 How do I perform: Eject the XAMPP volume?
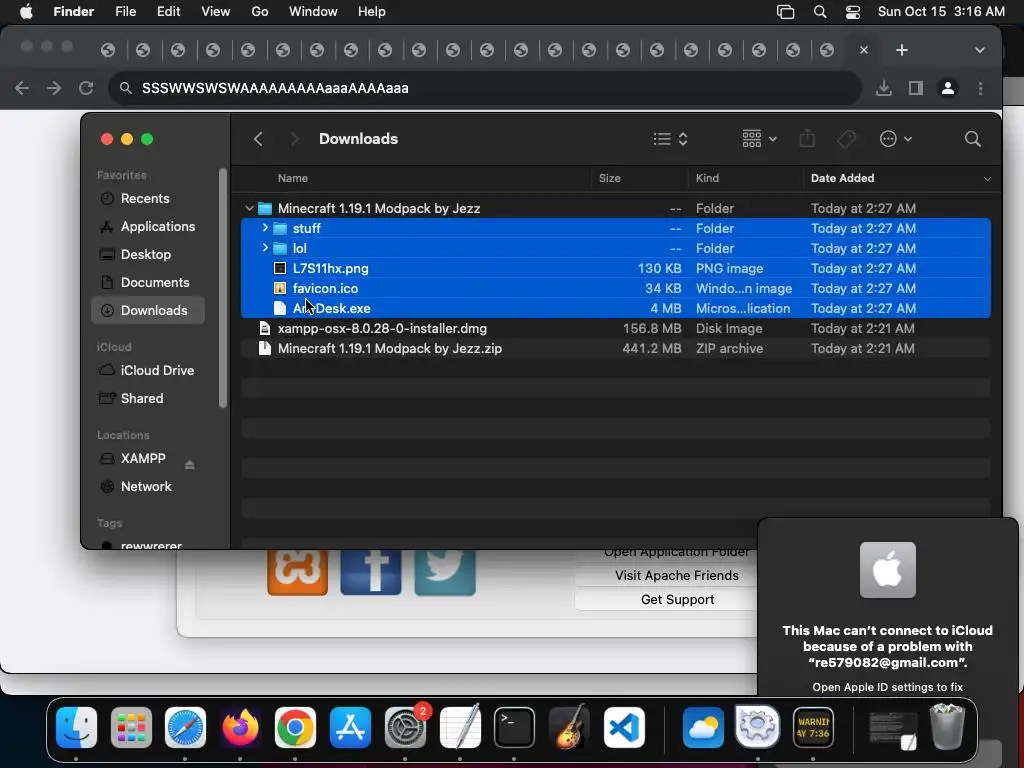(189, 464)
